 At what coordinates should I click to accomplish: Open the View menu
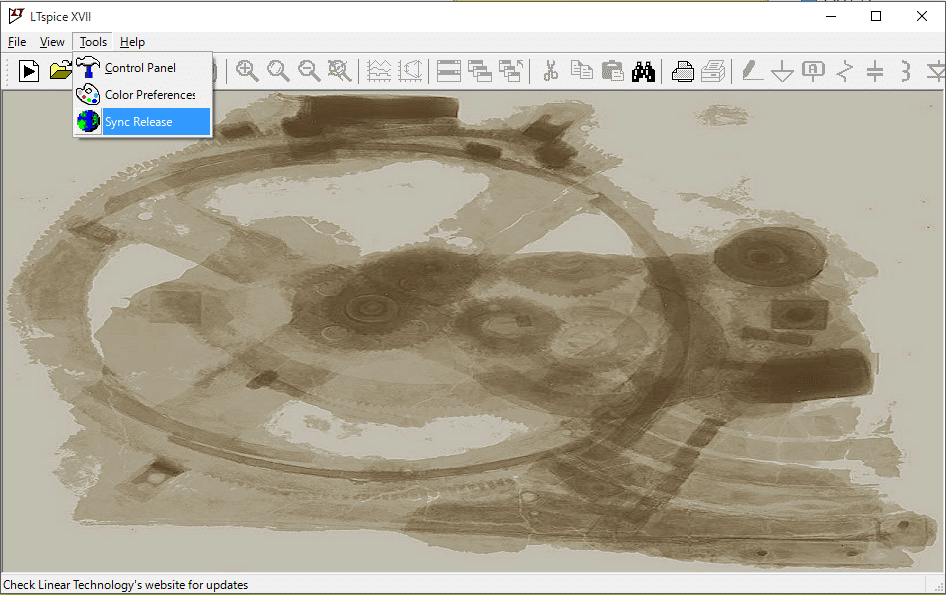(x=52, y=42)
